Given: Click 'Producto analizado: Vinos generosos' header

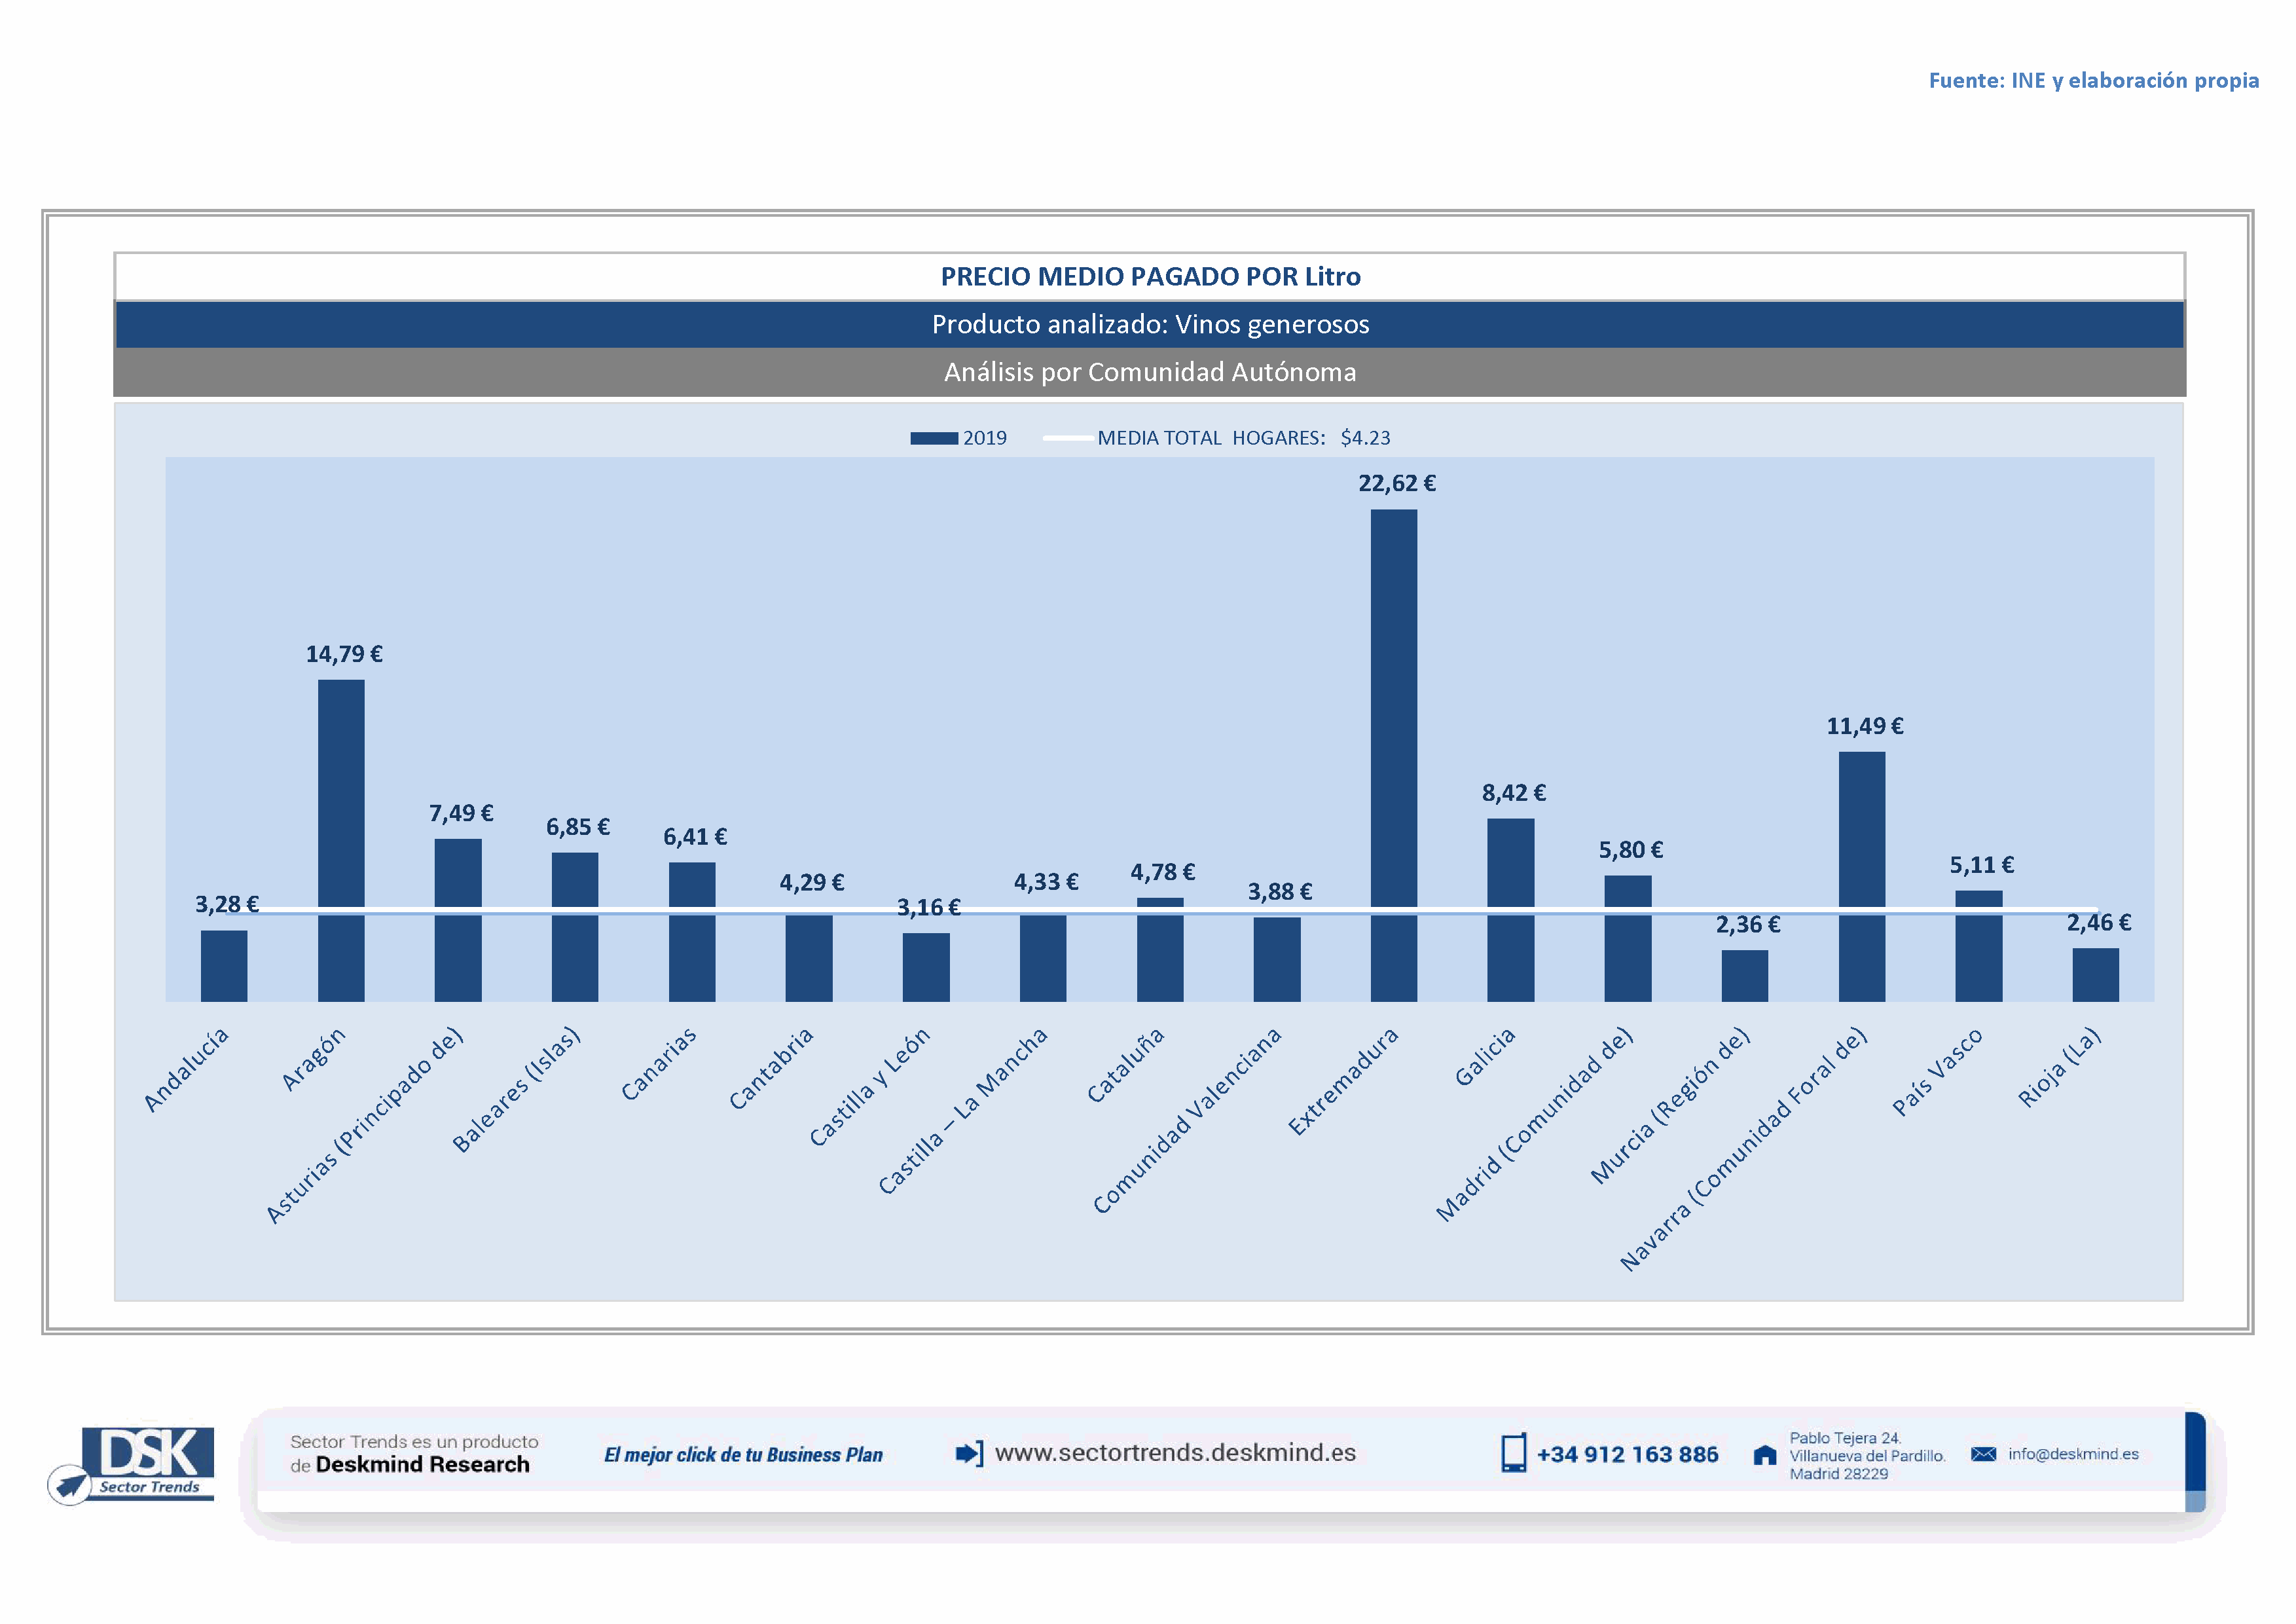Looking at the screenshot, I should [1150, 324].
